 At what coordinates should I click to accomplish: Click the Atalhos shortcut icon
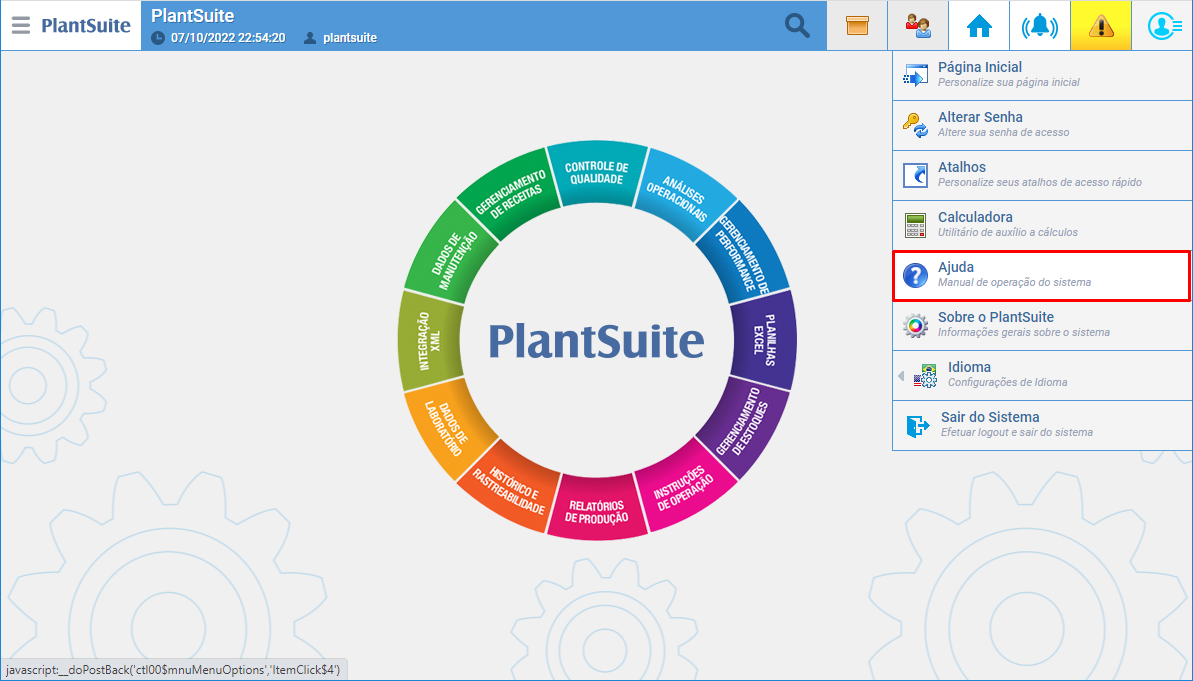tap(915, 175)
